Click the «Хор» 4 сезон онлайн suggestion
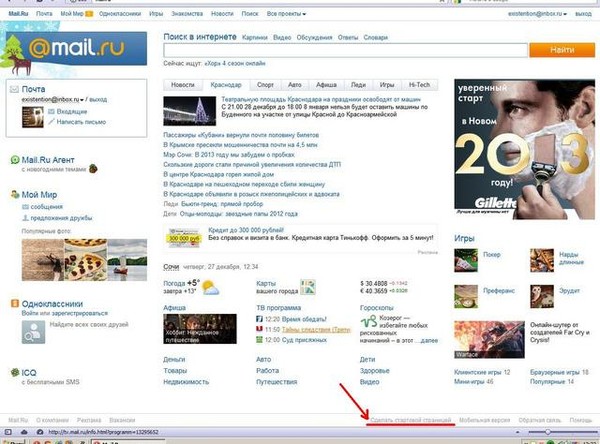 pyautogui.click(x=235, y=64)
